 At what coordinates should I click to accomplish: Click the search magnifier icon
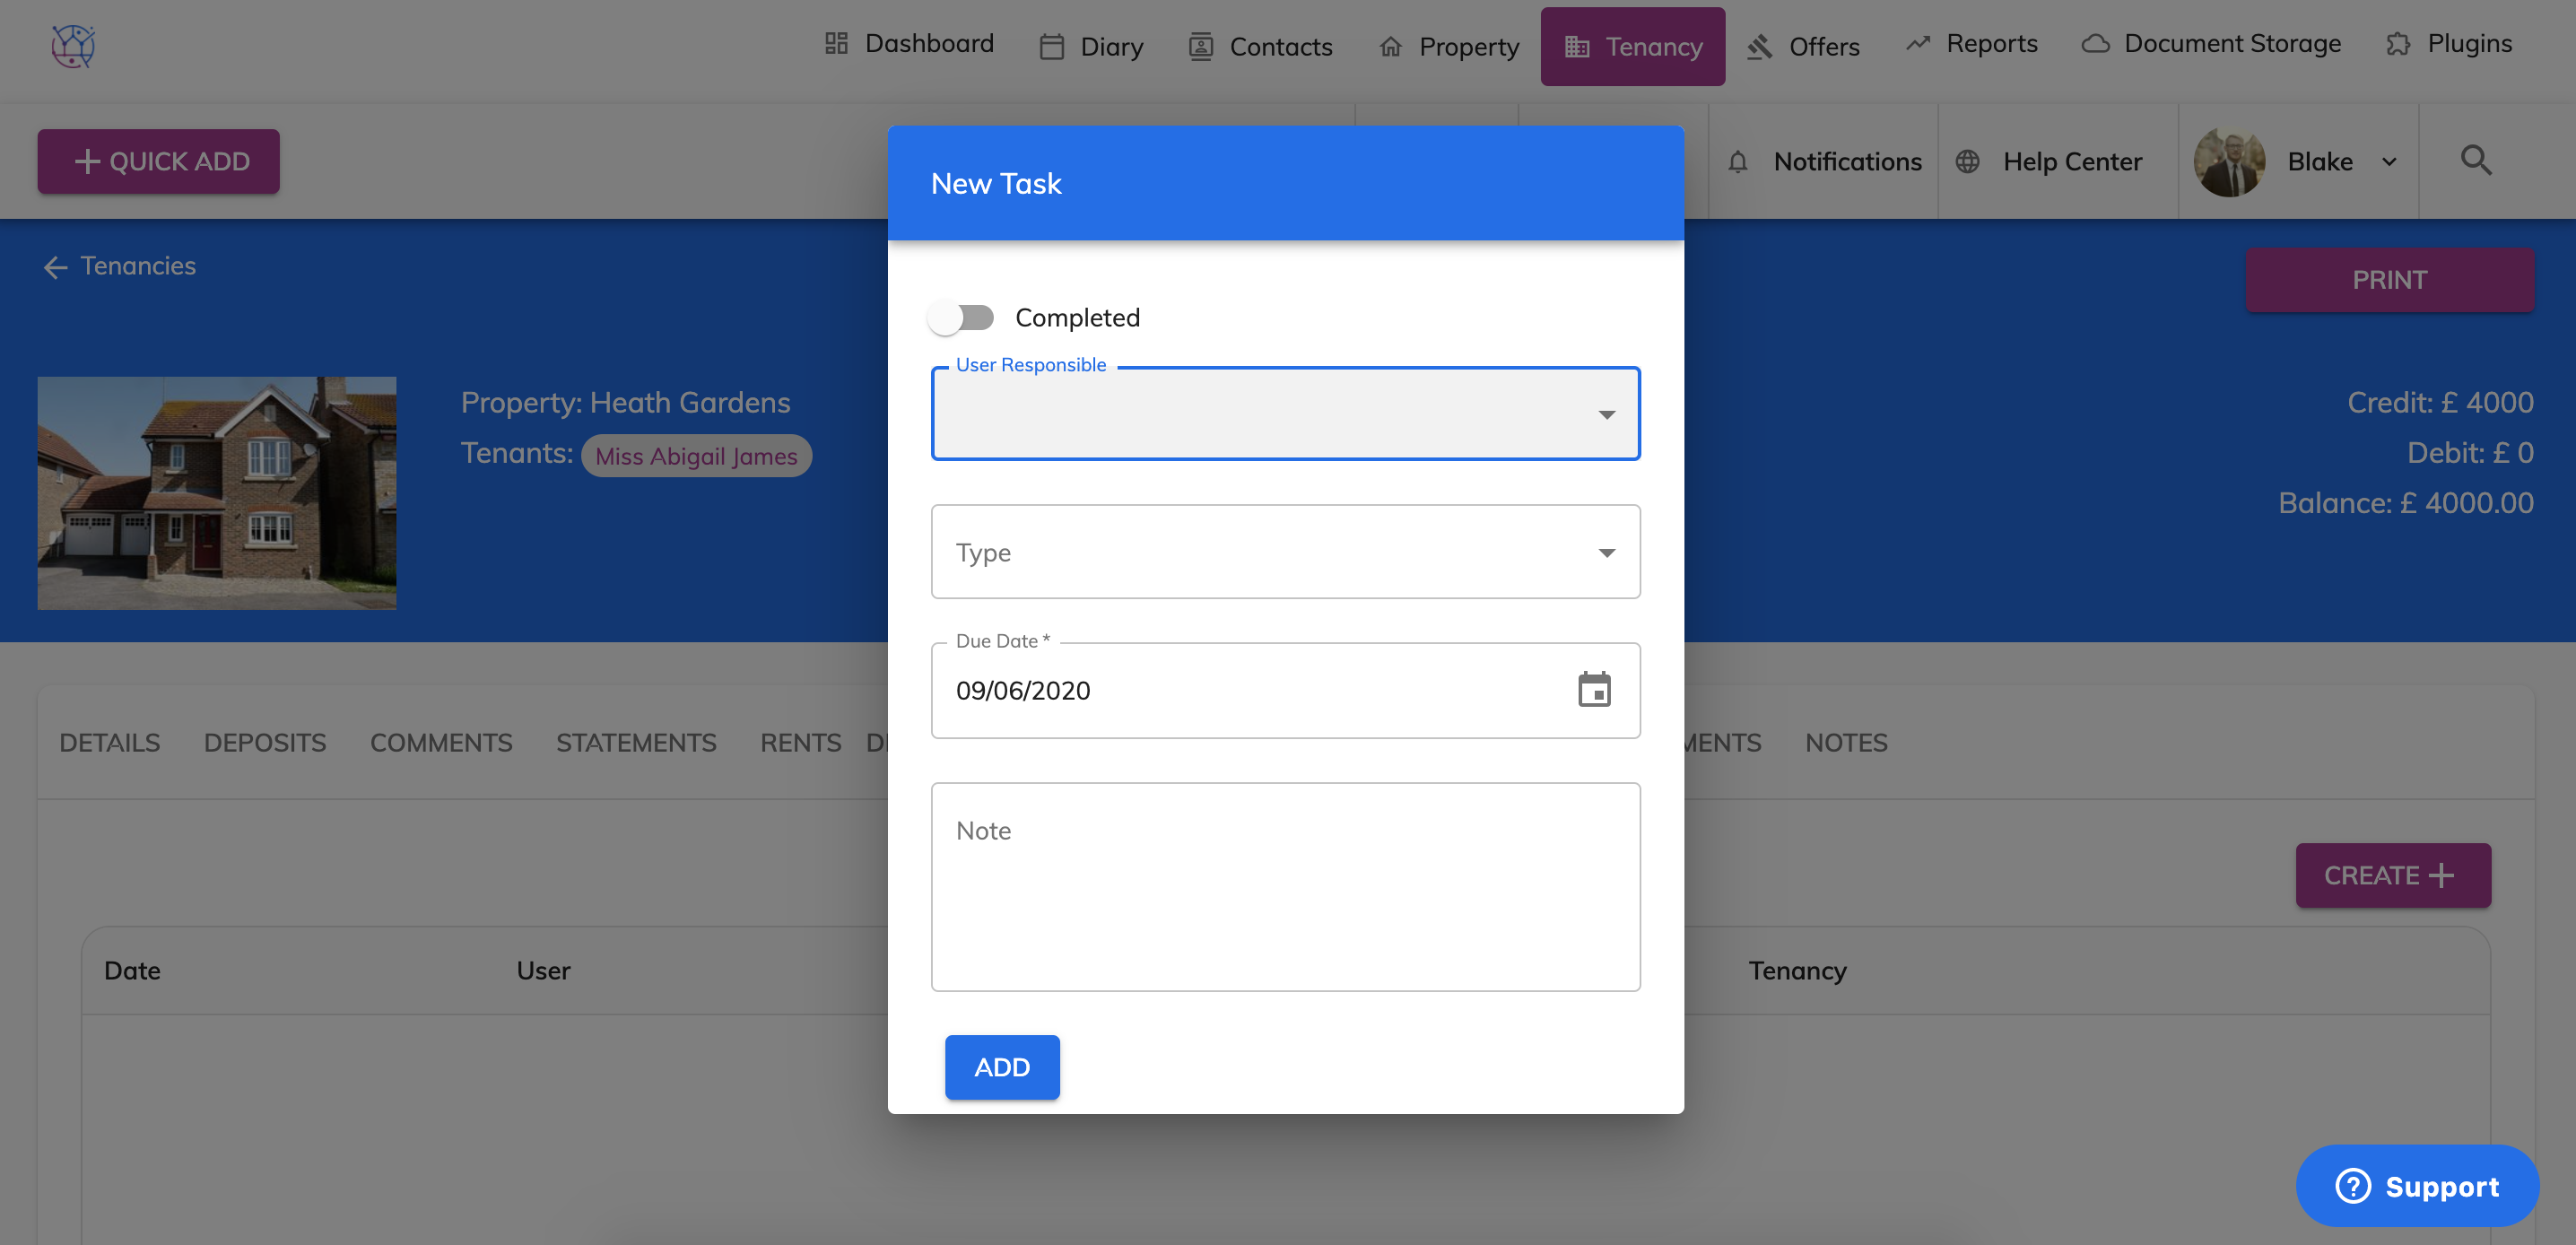click(x=2475, y=161)
